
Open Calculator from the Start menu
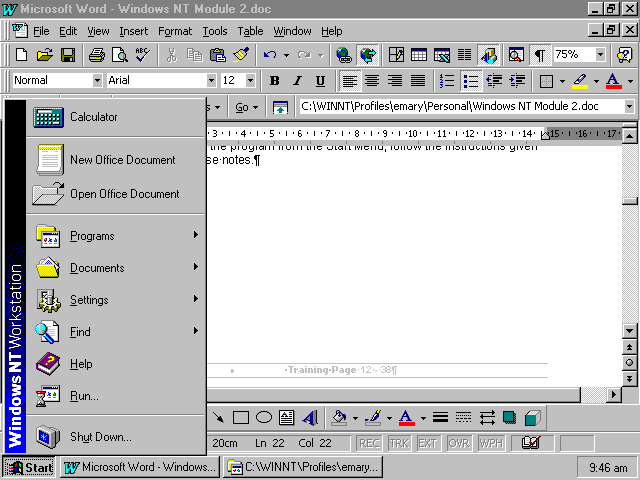pos(93,117)
